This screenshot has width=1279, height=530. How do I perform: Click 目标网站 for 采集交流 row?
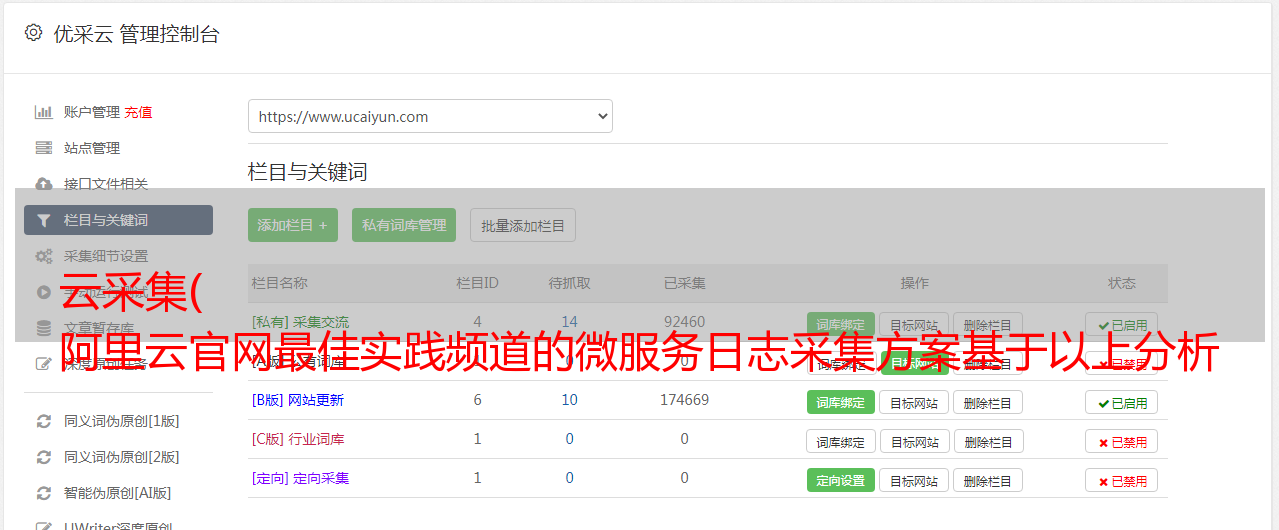point(914,325)
